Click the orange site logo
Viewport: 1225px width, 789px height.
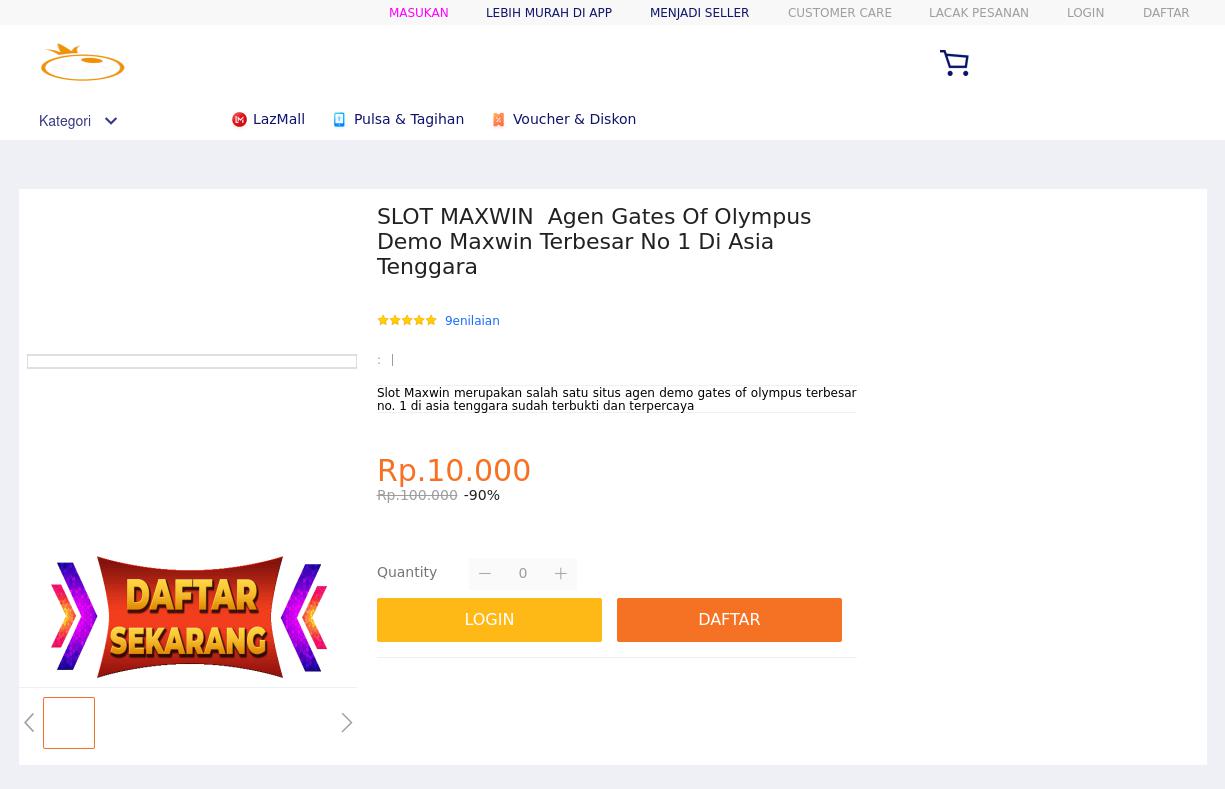pyautogui.click(x=82, y=62)
